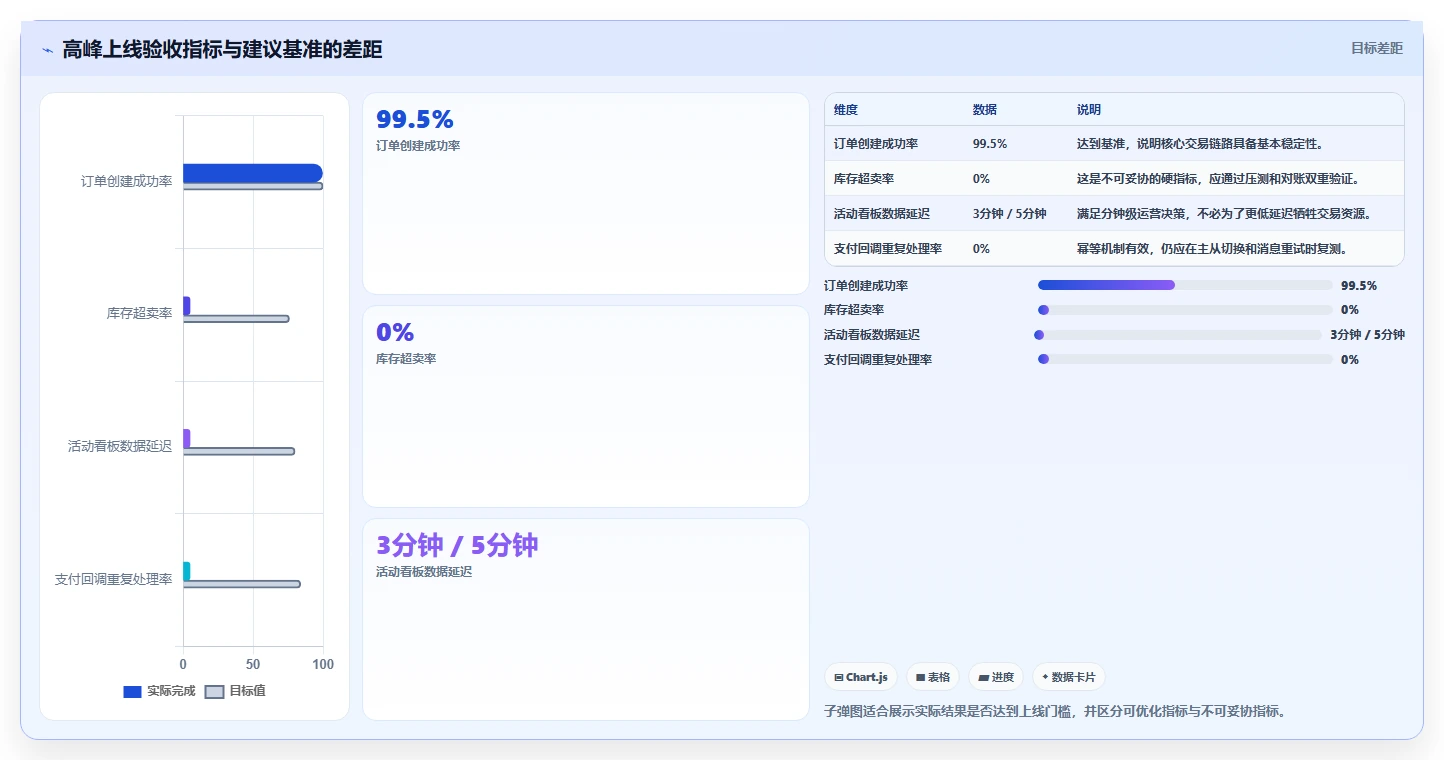This screenshot has height=760, width=1444.
Task: Click the large 0% card value
Action: [395, 332]
